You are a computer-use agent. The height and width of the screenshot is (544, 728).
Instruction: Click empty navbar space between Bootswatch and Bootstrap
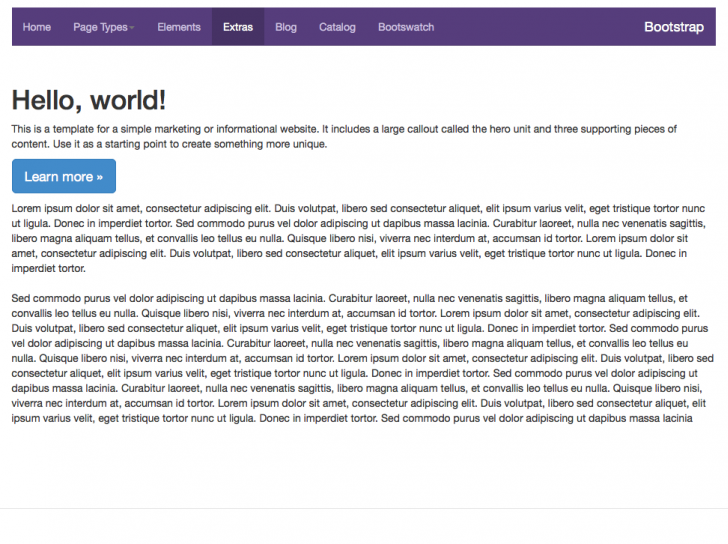[540, 27]
